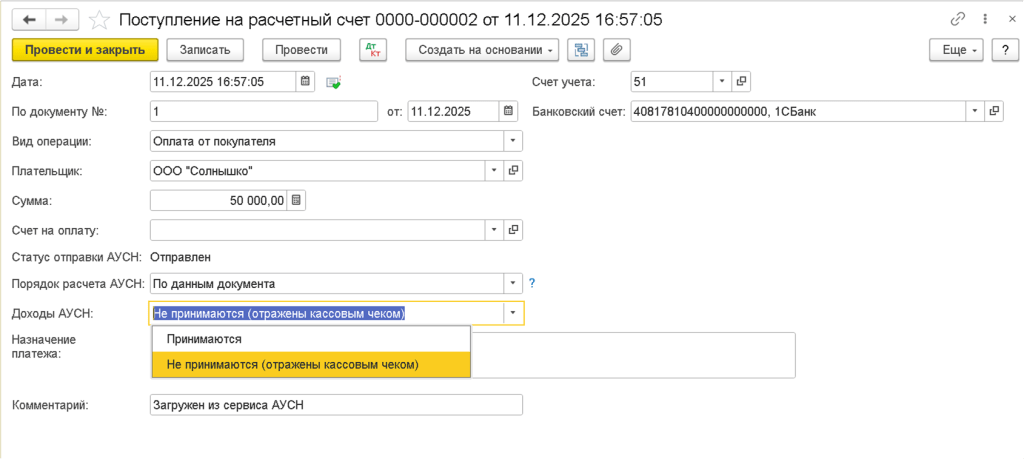The image size is (1024, 459).
Task: Click into the Комментарий text field
Action: coord(335,405)
